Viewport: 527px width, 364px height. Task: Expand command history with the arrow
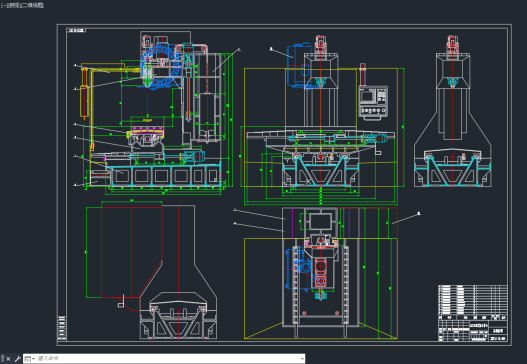click(302, 359)
